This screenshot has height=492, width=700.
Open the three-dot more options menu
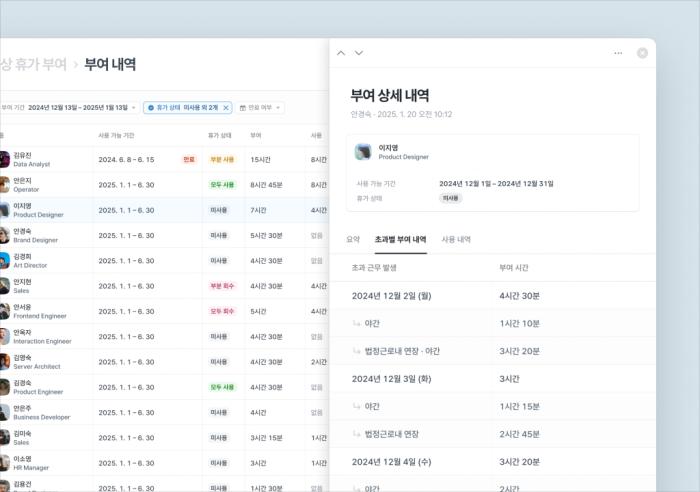618,53
